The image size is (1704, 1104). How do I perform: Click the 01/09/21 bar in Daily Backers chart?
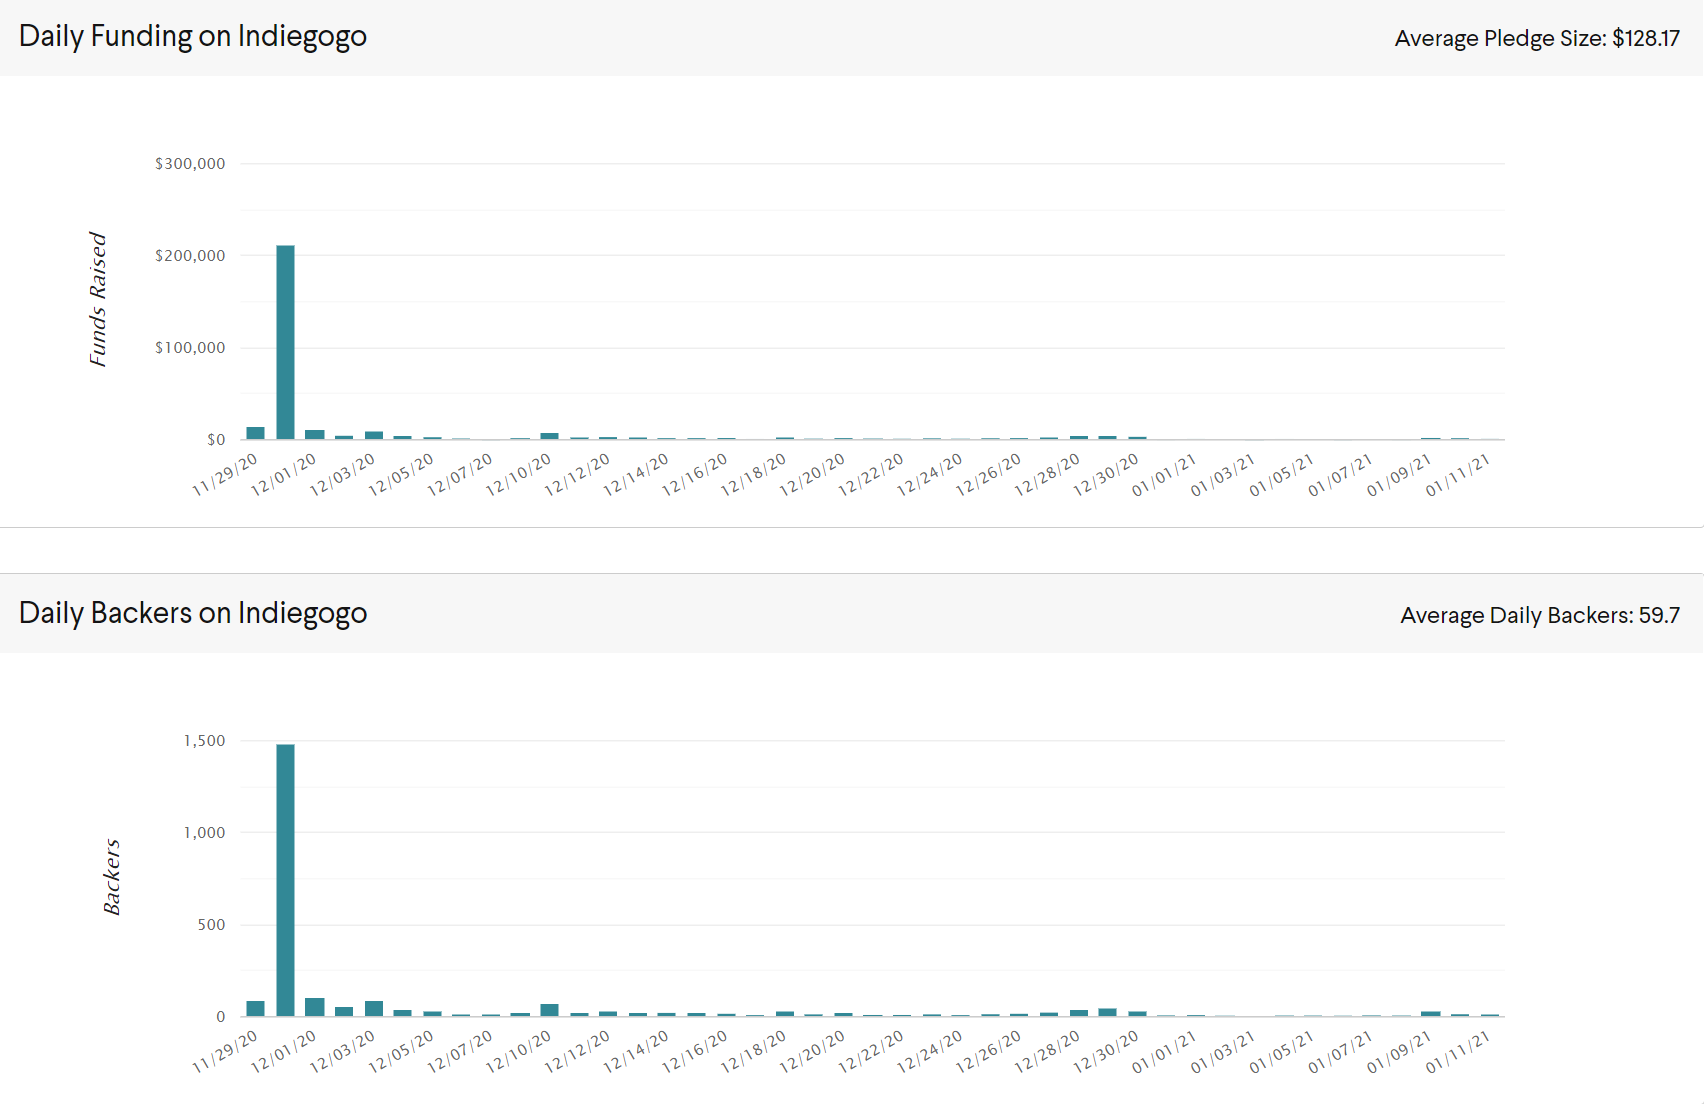click(x=1431, y=1013)
